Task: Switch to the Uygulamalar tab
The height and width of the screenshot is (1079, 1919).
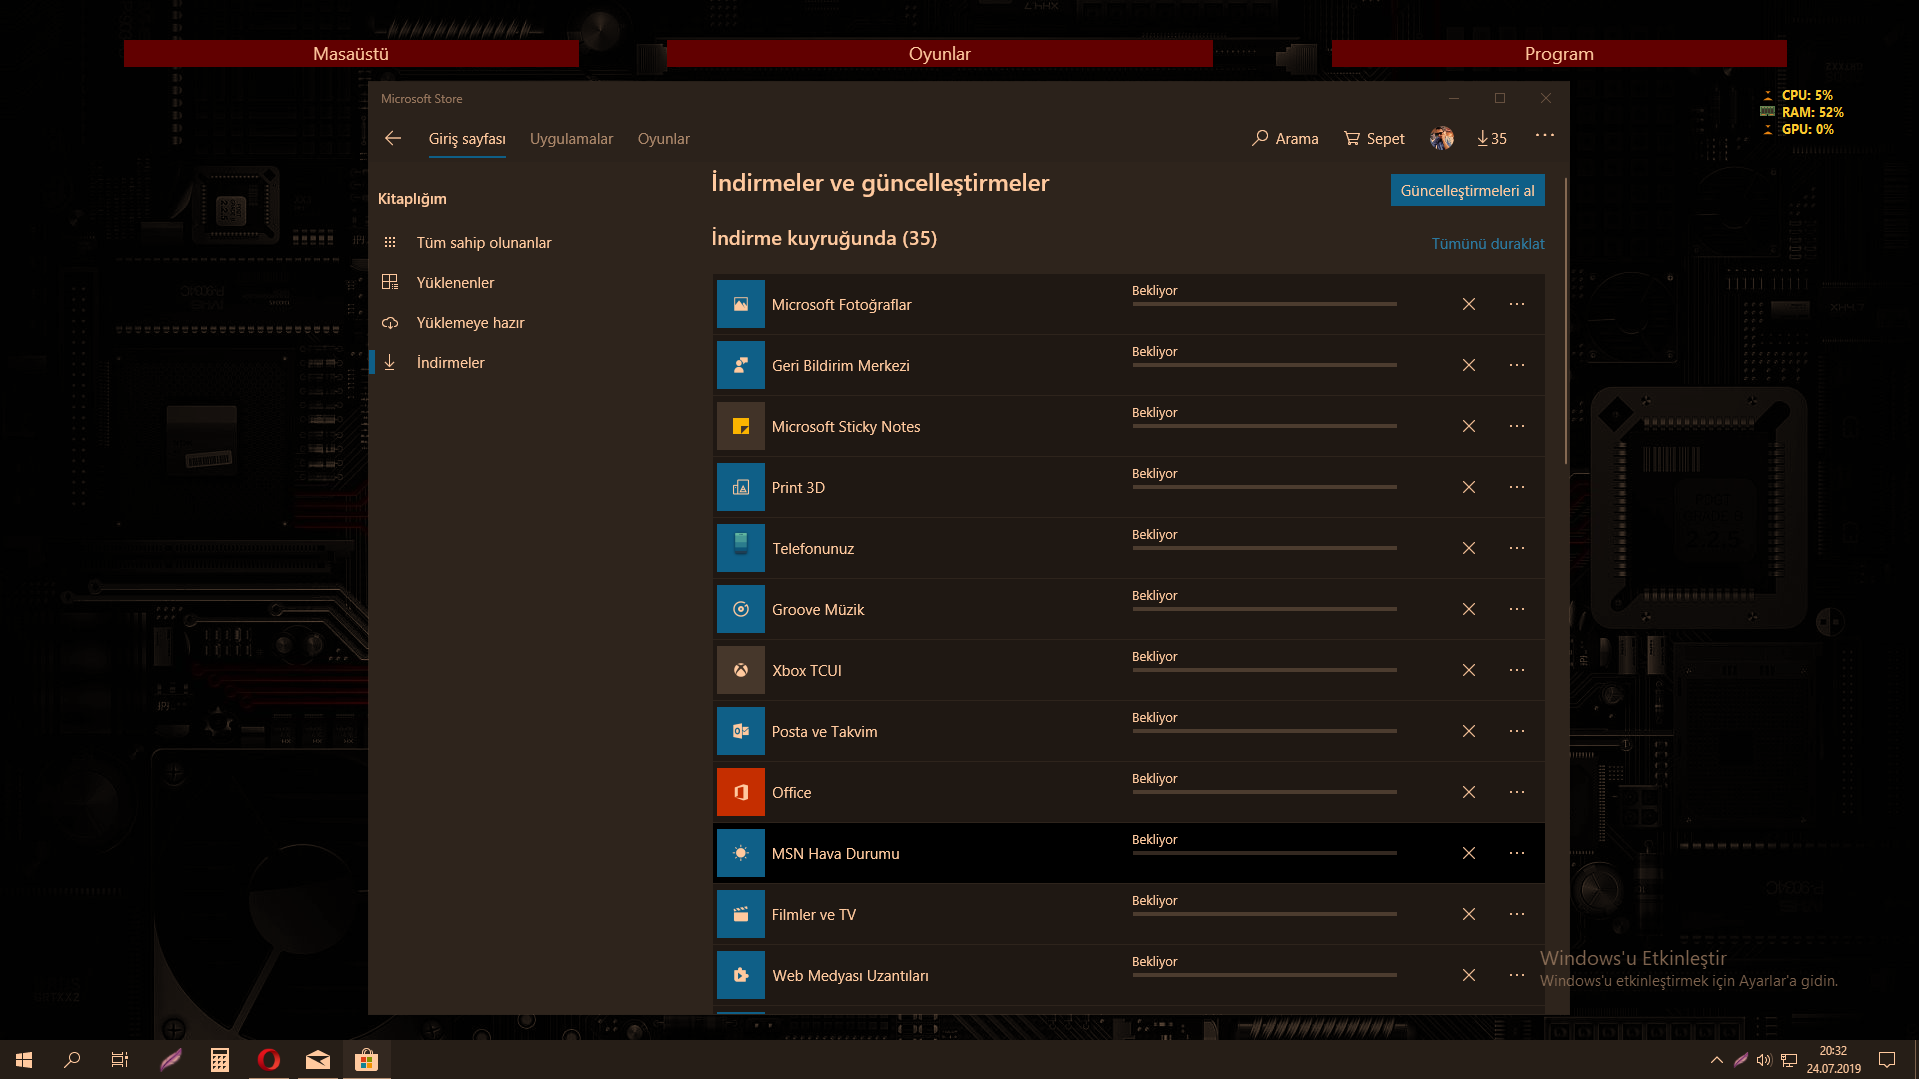Action: click(571, 139)
